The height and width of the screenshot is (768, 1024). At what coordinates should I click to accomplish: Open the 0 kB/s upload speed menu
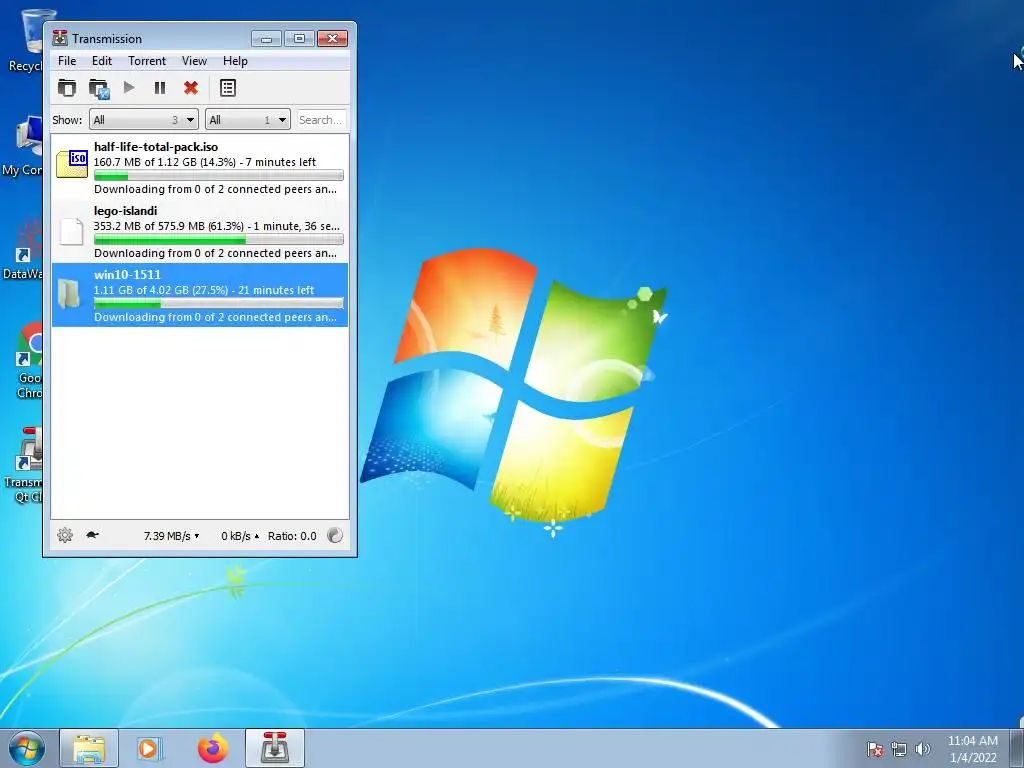pyautogui.click(x=240, y=536)
